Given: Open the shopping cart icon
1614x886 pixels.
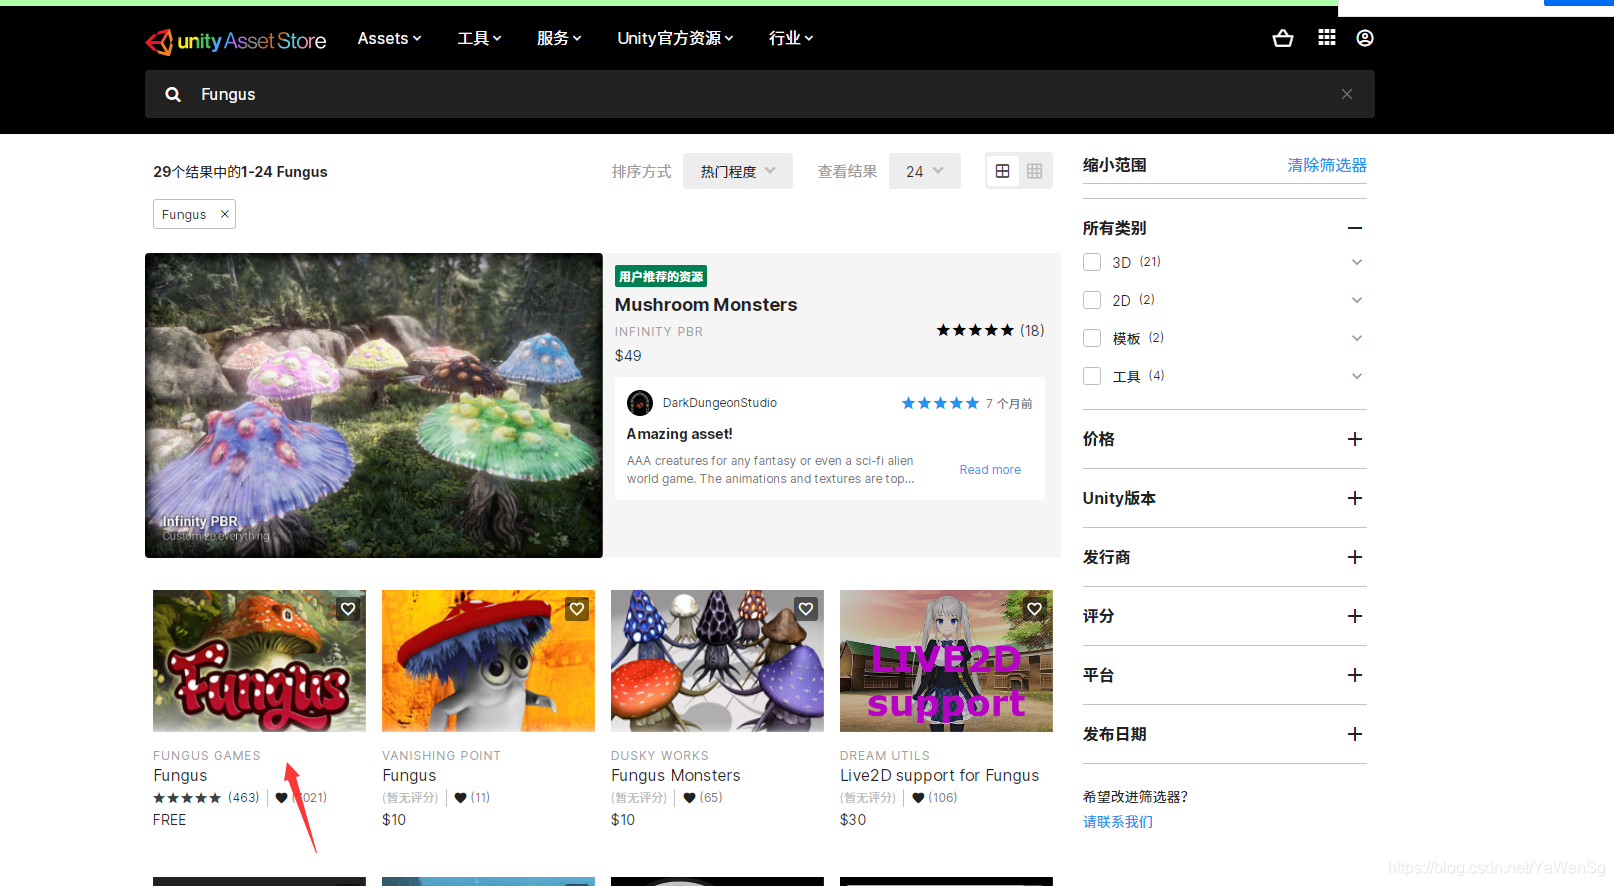Looking at the screenshot, I should coord(1283,38).
